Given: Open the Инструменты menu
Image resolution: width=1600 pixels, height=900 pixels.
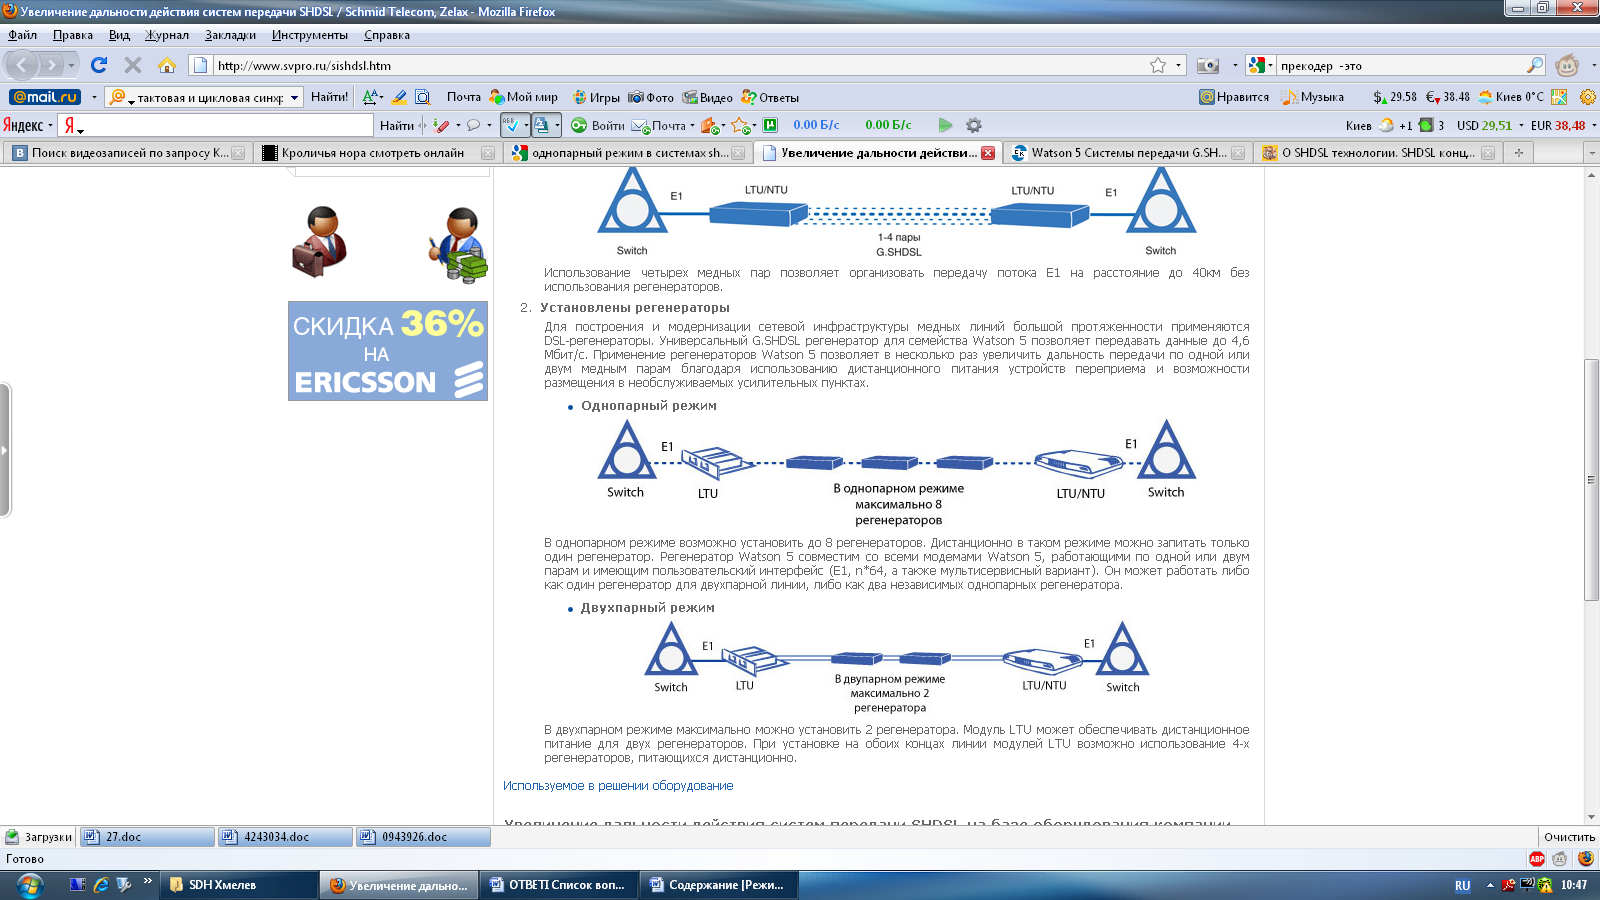Looking at the screenshot, I should (x=310, y=35).
